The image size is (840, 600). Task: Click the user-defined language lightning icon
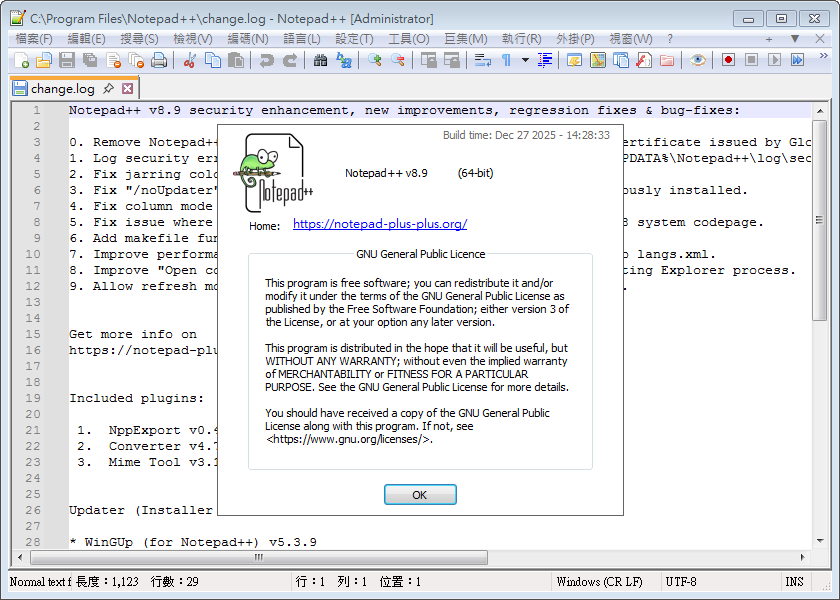tap(575, 60)
